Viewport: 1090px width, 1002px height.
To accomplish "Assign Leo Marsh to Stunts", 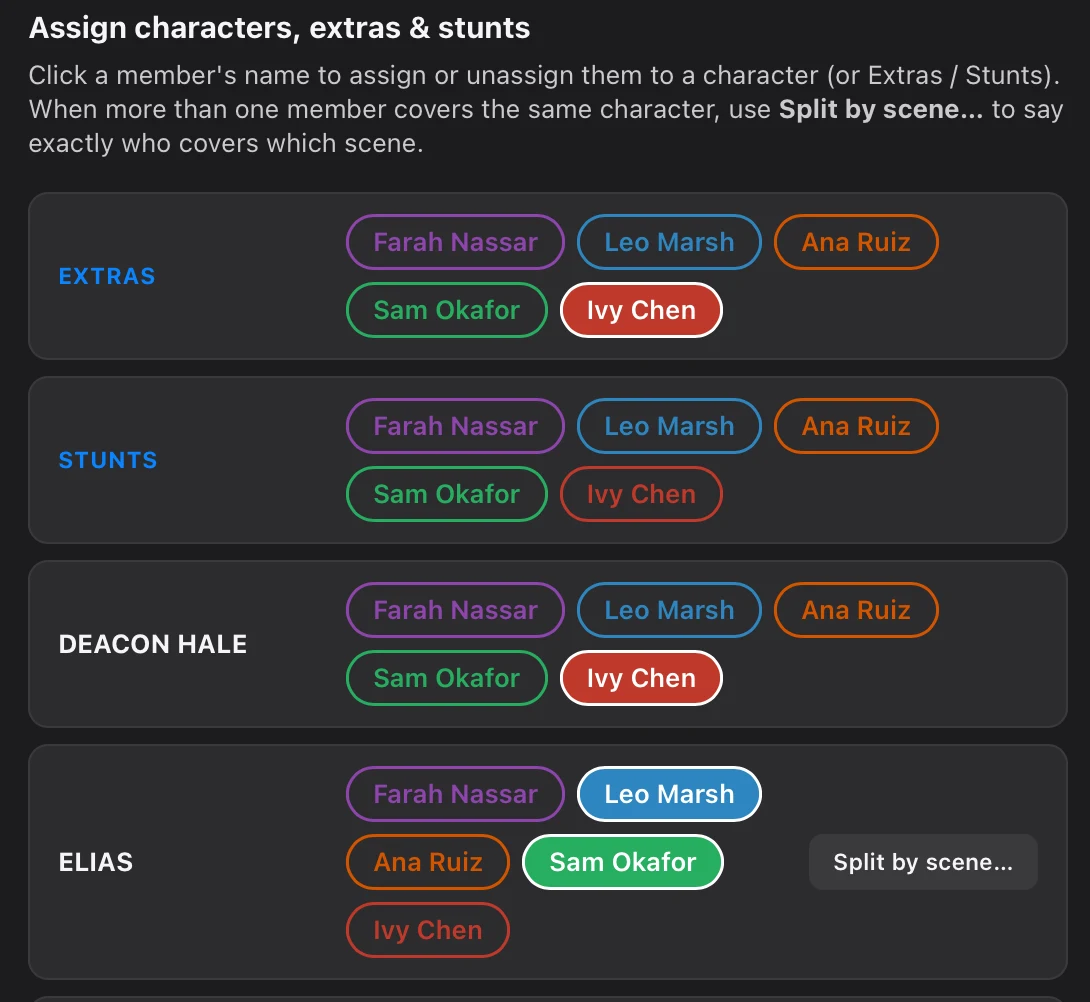I will [669, 426].
